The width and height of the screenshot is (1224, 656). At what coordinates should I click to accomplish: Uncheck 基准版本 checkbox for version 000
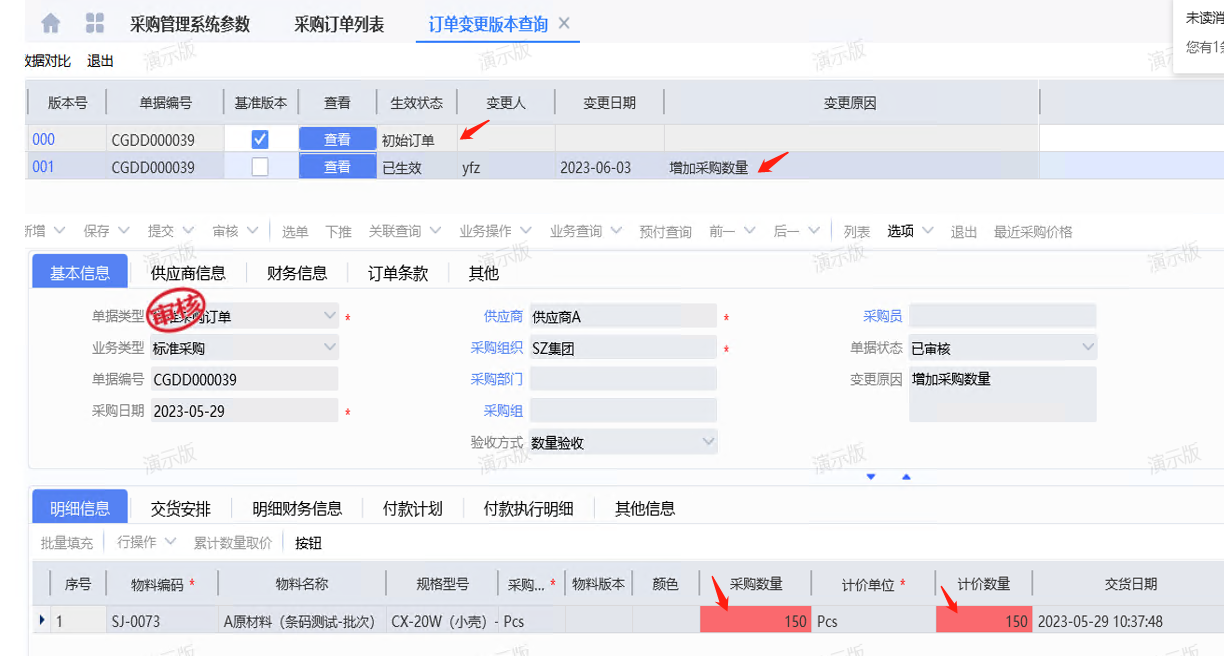pos(260,140)
